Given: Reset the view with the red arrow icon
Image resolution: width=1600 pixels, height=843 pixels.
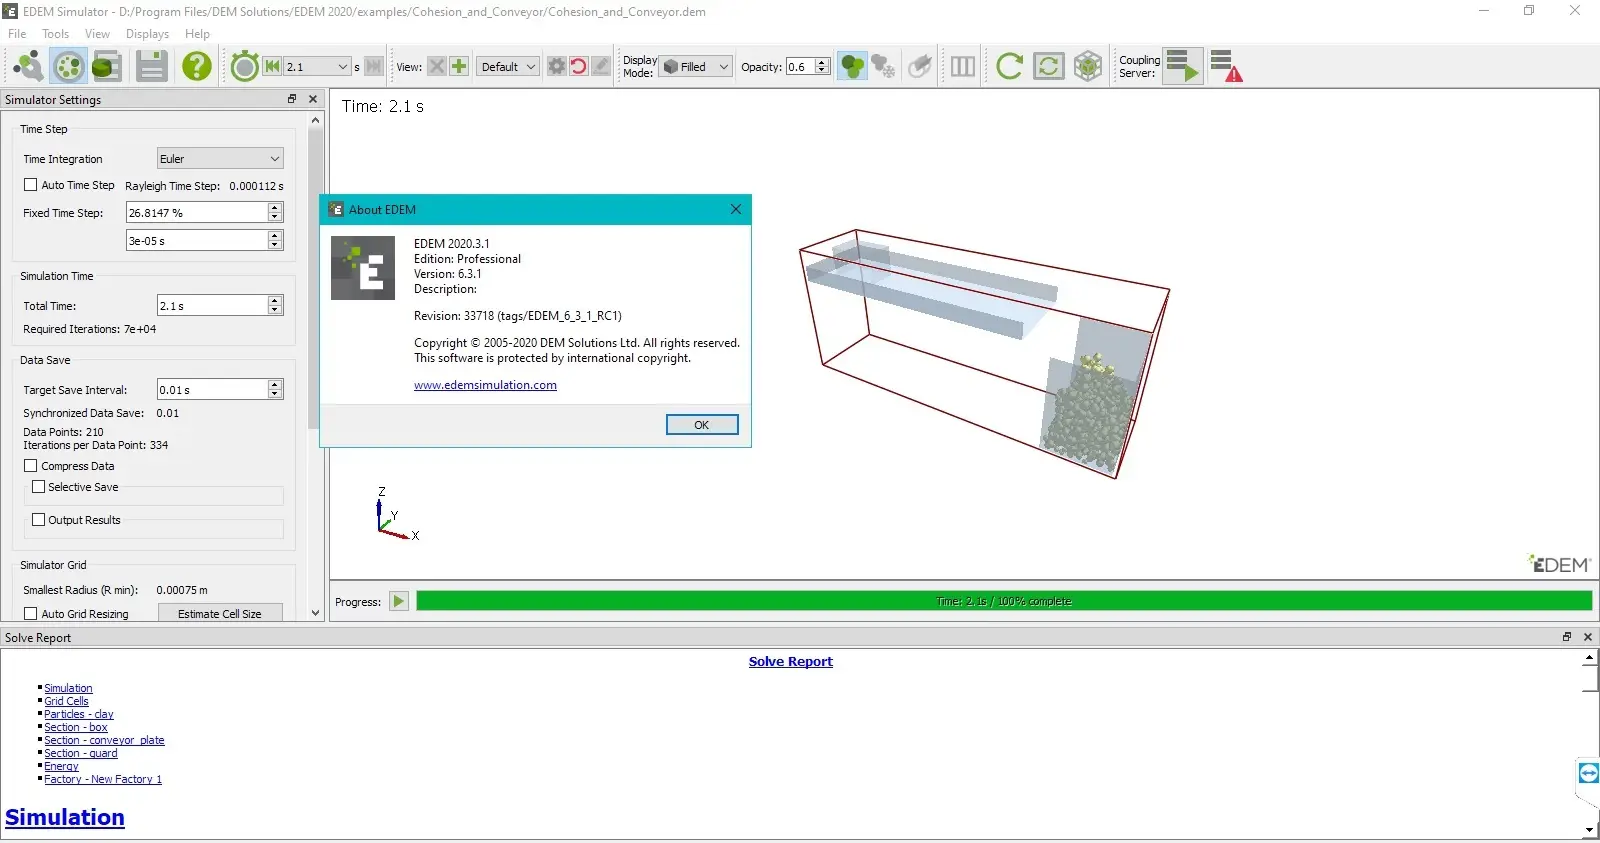Looking at the screenshot, I should coord(578,67).
